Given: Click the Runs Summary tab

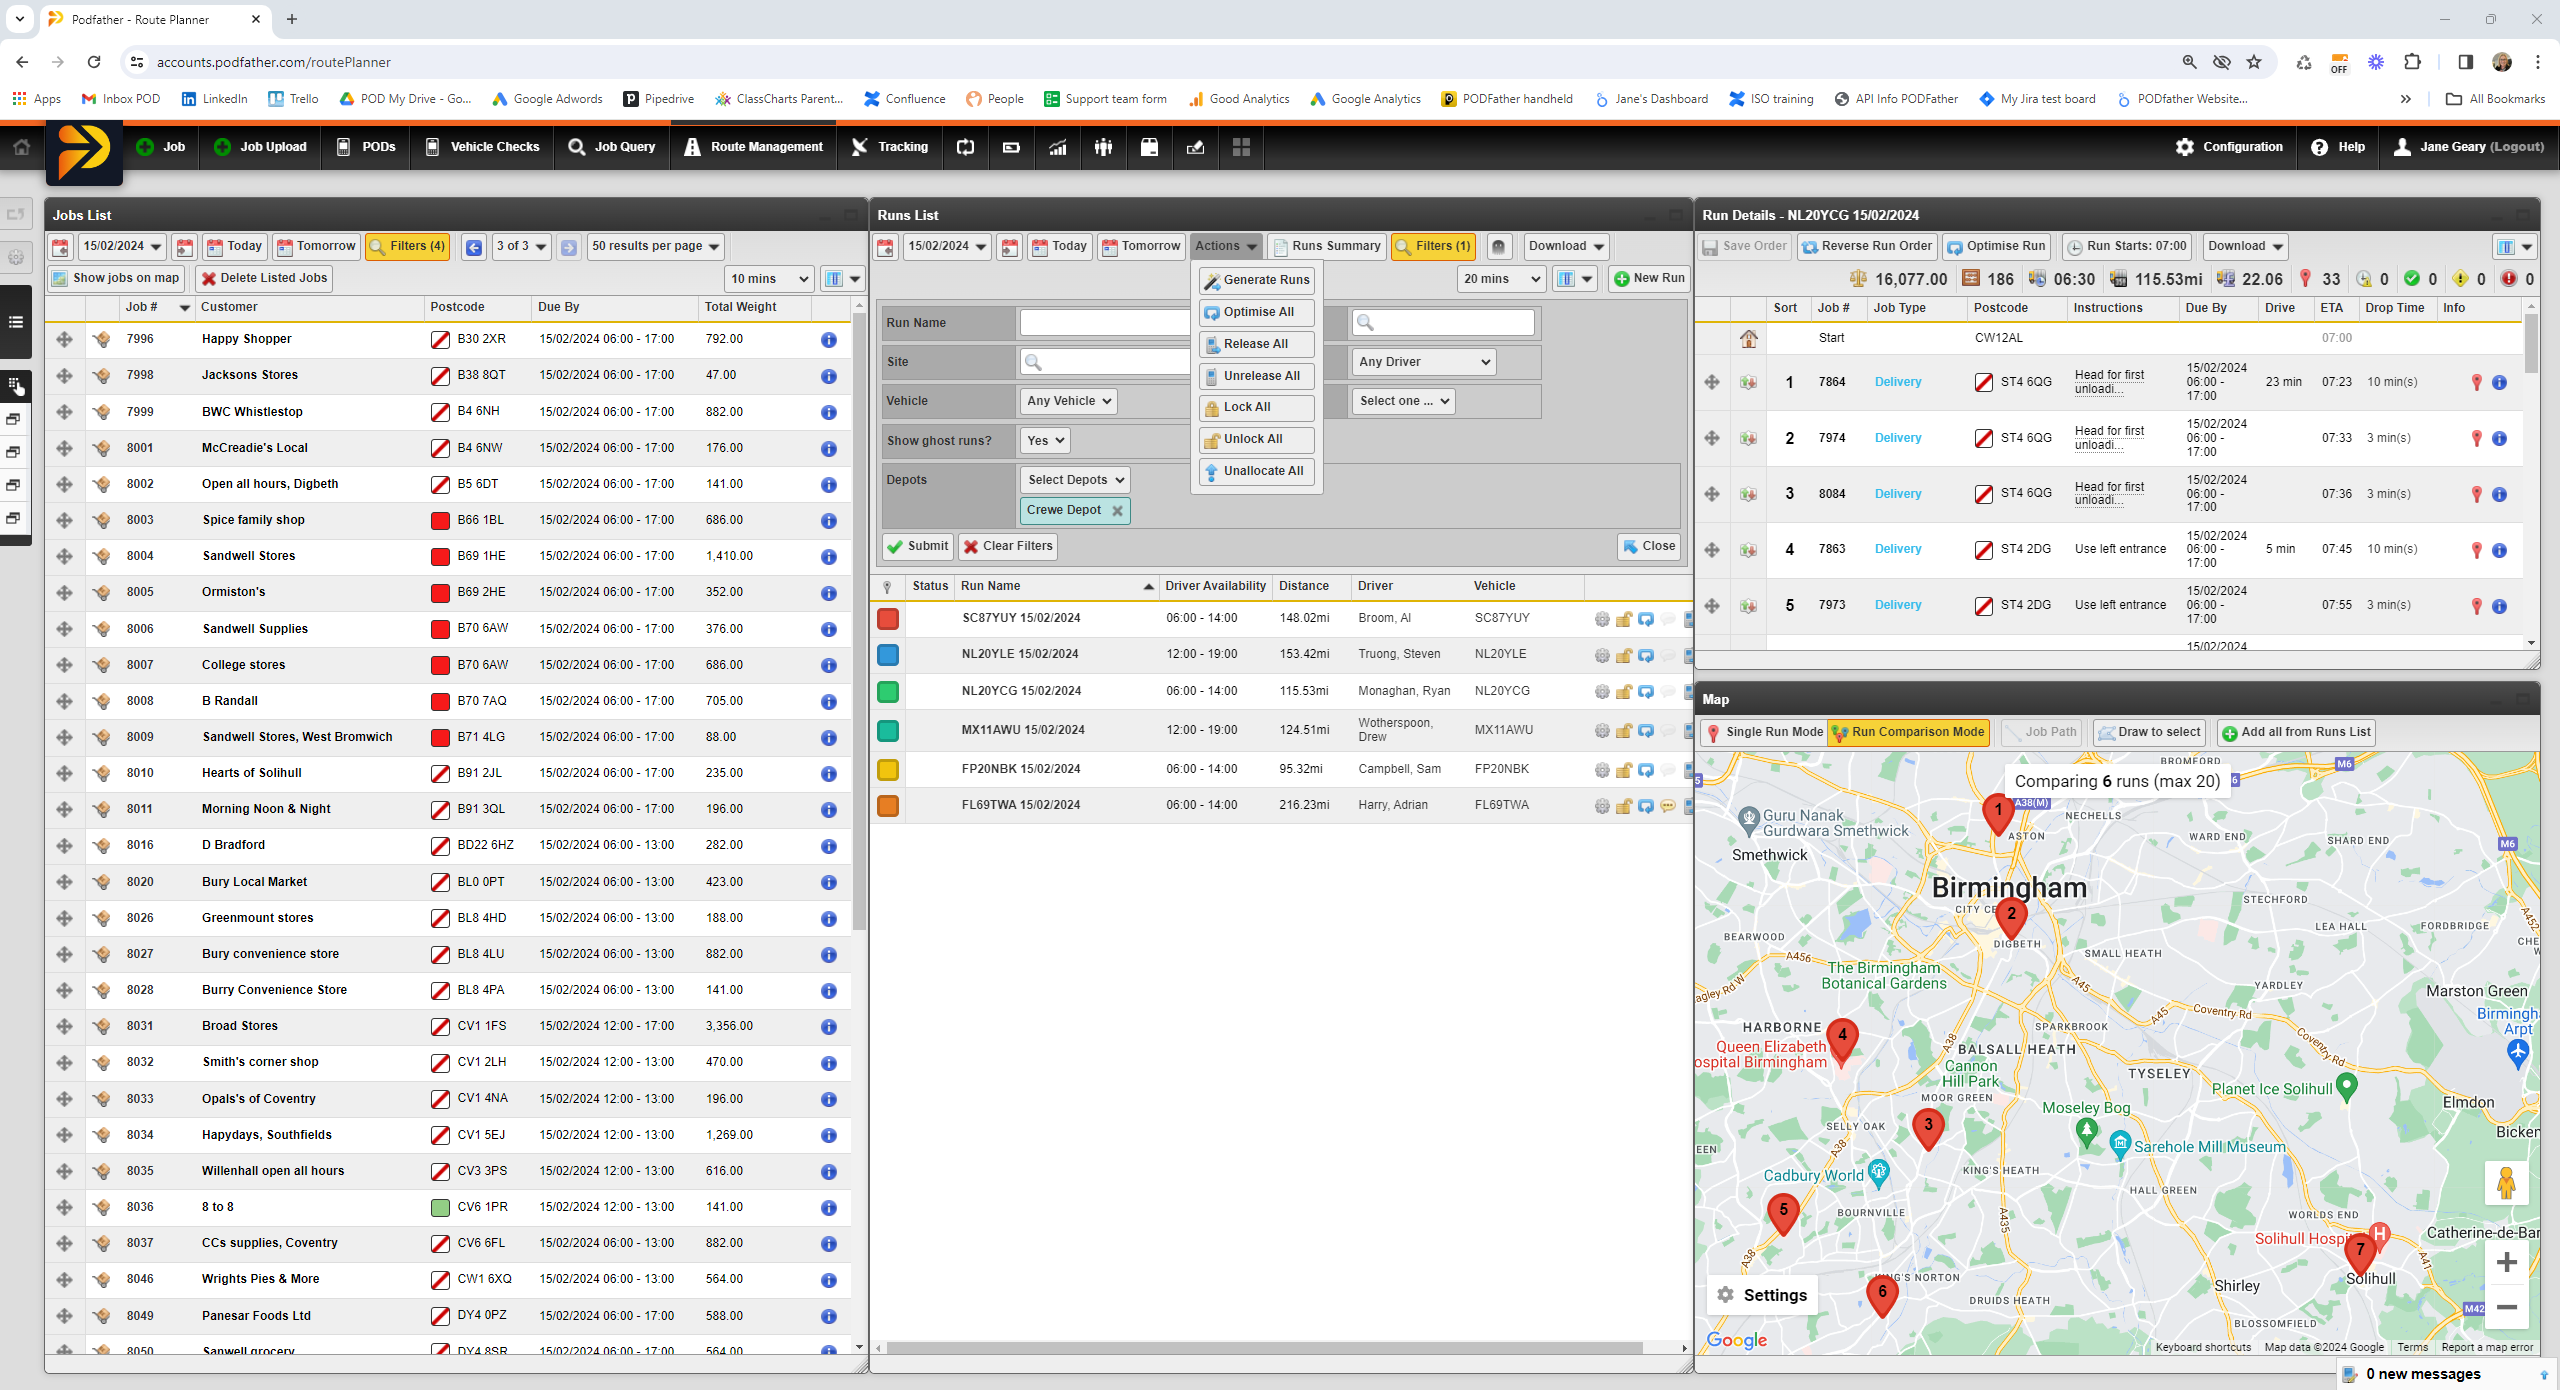Looking at the screenshot, I should (x=1333, y=245).
